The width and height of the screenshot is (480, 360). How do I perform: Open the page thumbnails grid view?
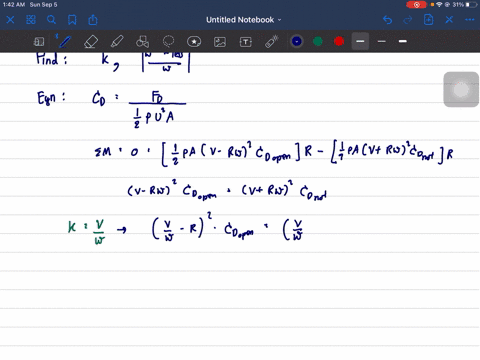[31, 20]
